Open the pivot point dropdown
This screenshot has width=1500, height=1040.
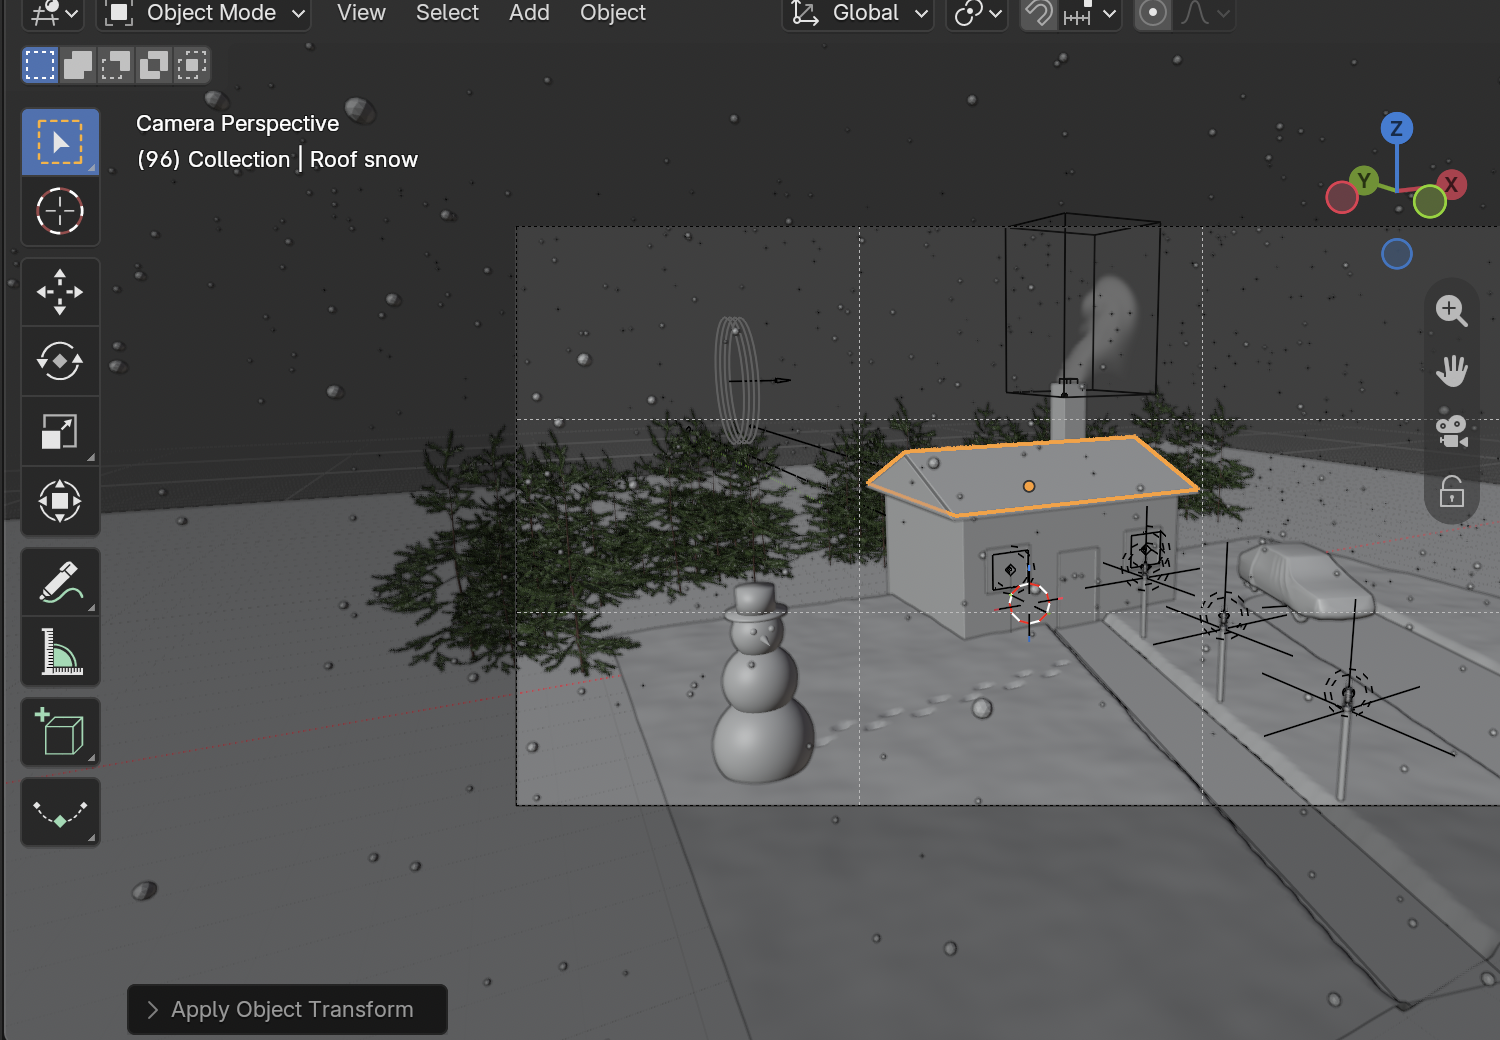977,14
